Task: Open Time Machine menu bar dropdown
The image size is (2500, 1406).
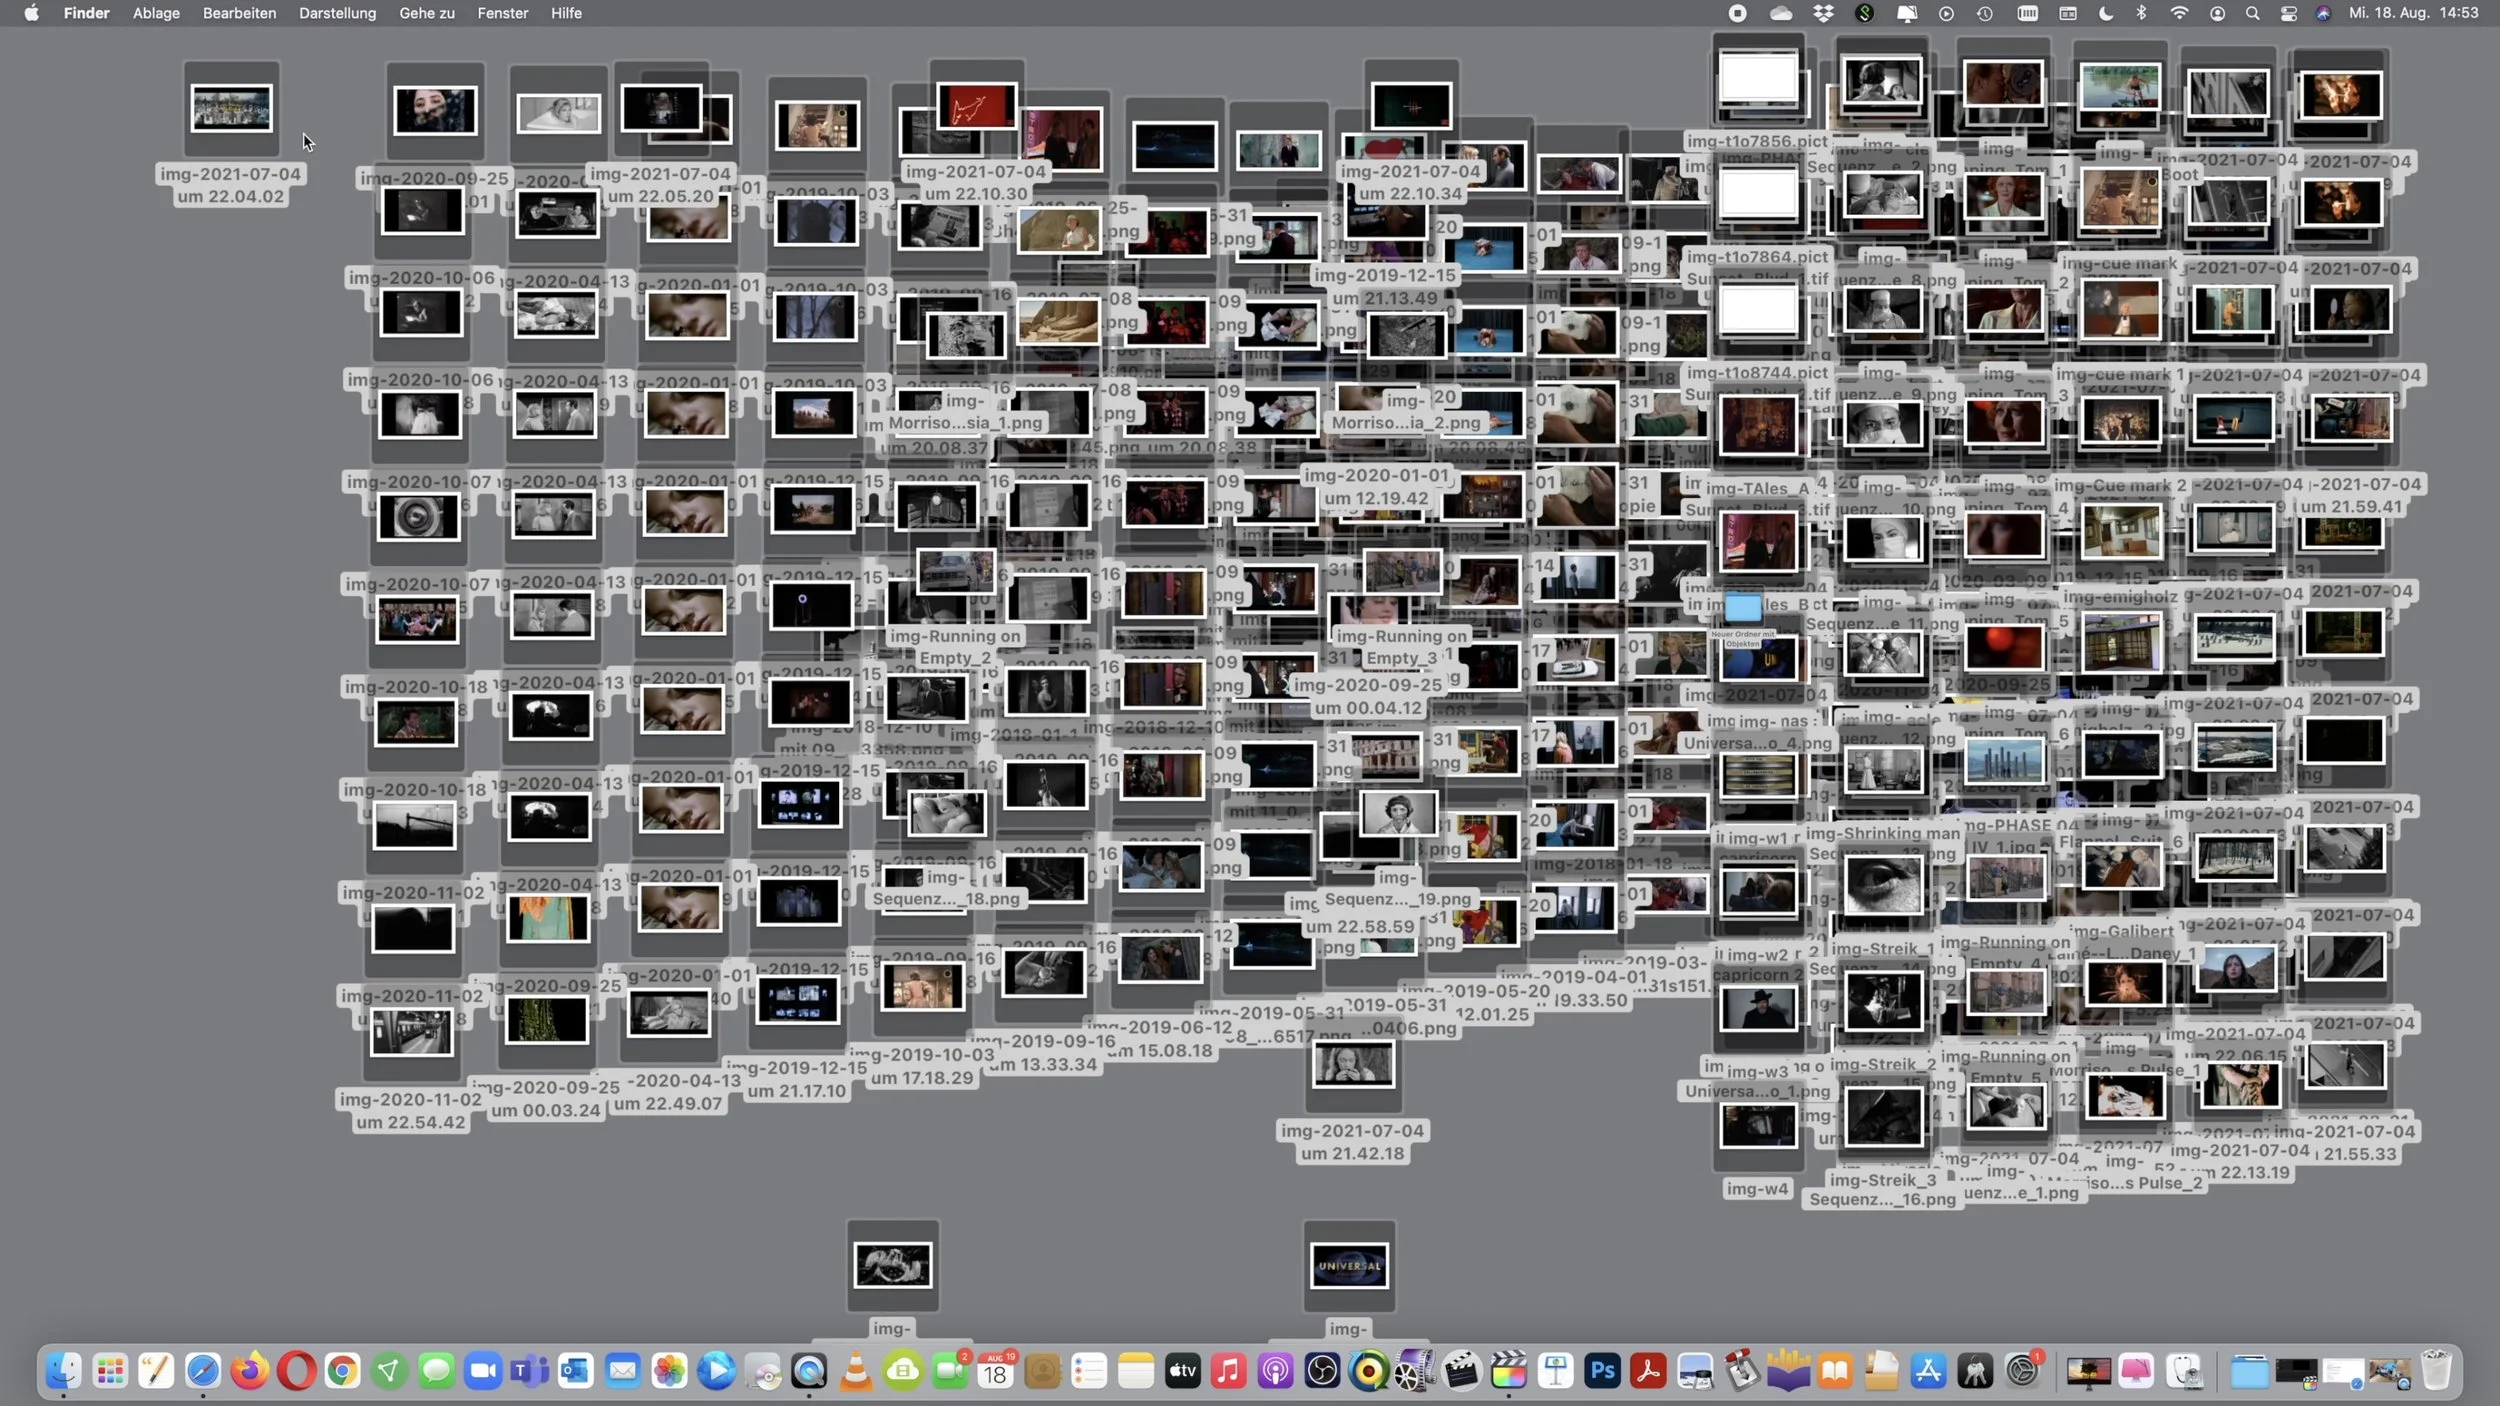Action: (1985, 13)
